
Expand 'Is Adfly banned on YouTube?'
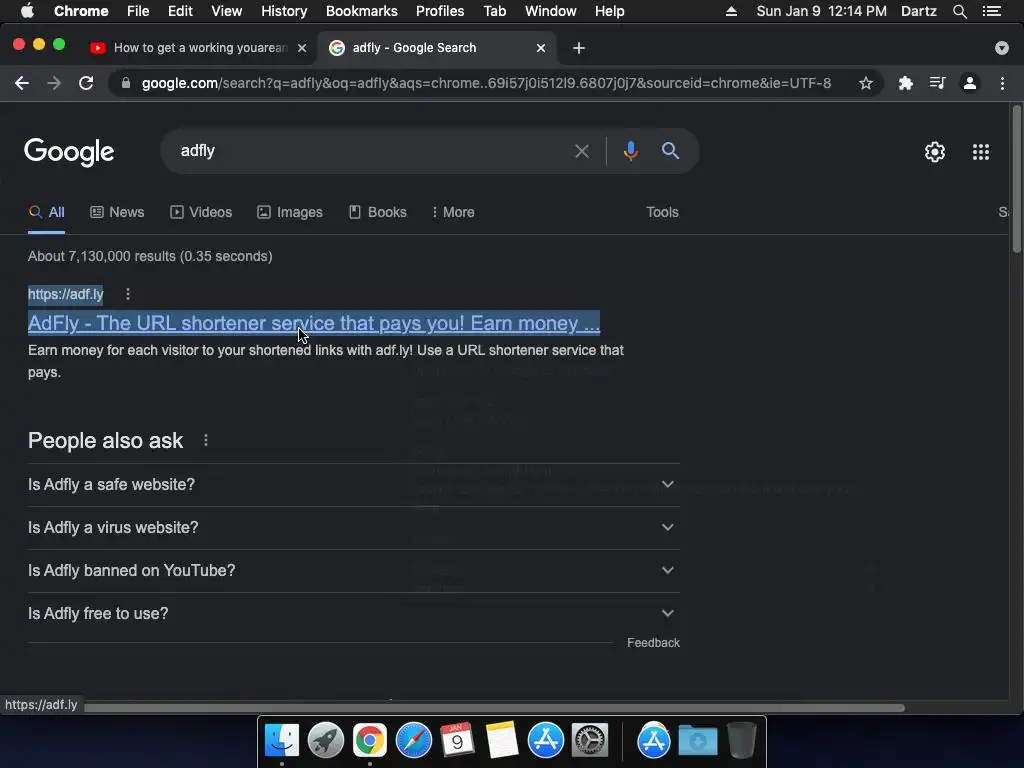[x=353, y=571]
